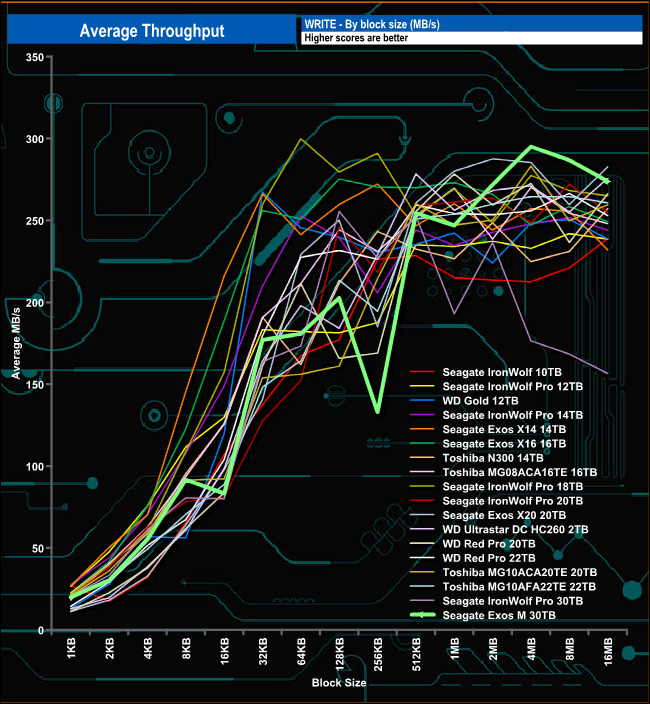This screenshot has height=704, width=650.
Task: Click the yellow swatch for IronWolf Pro 12TB
Action: pos(422,386)
